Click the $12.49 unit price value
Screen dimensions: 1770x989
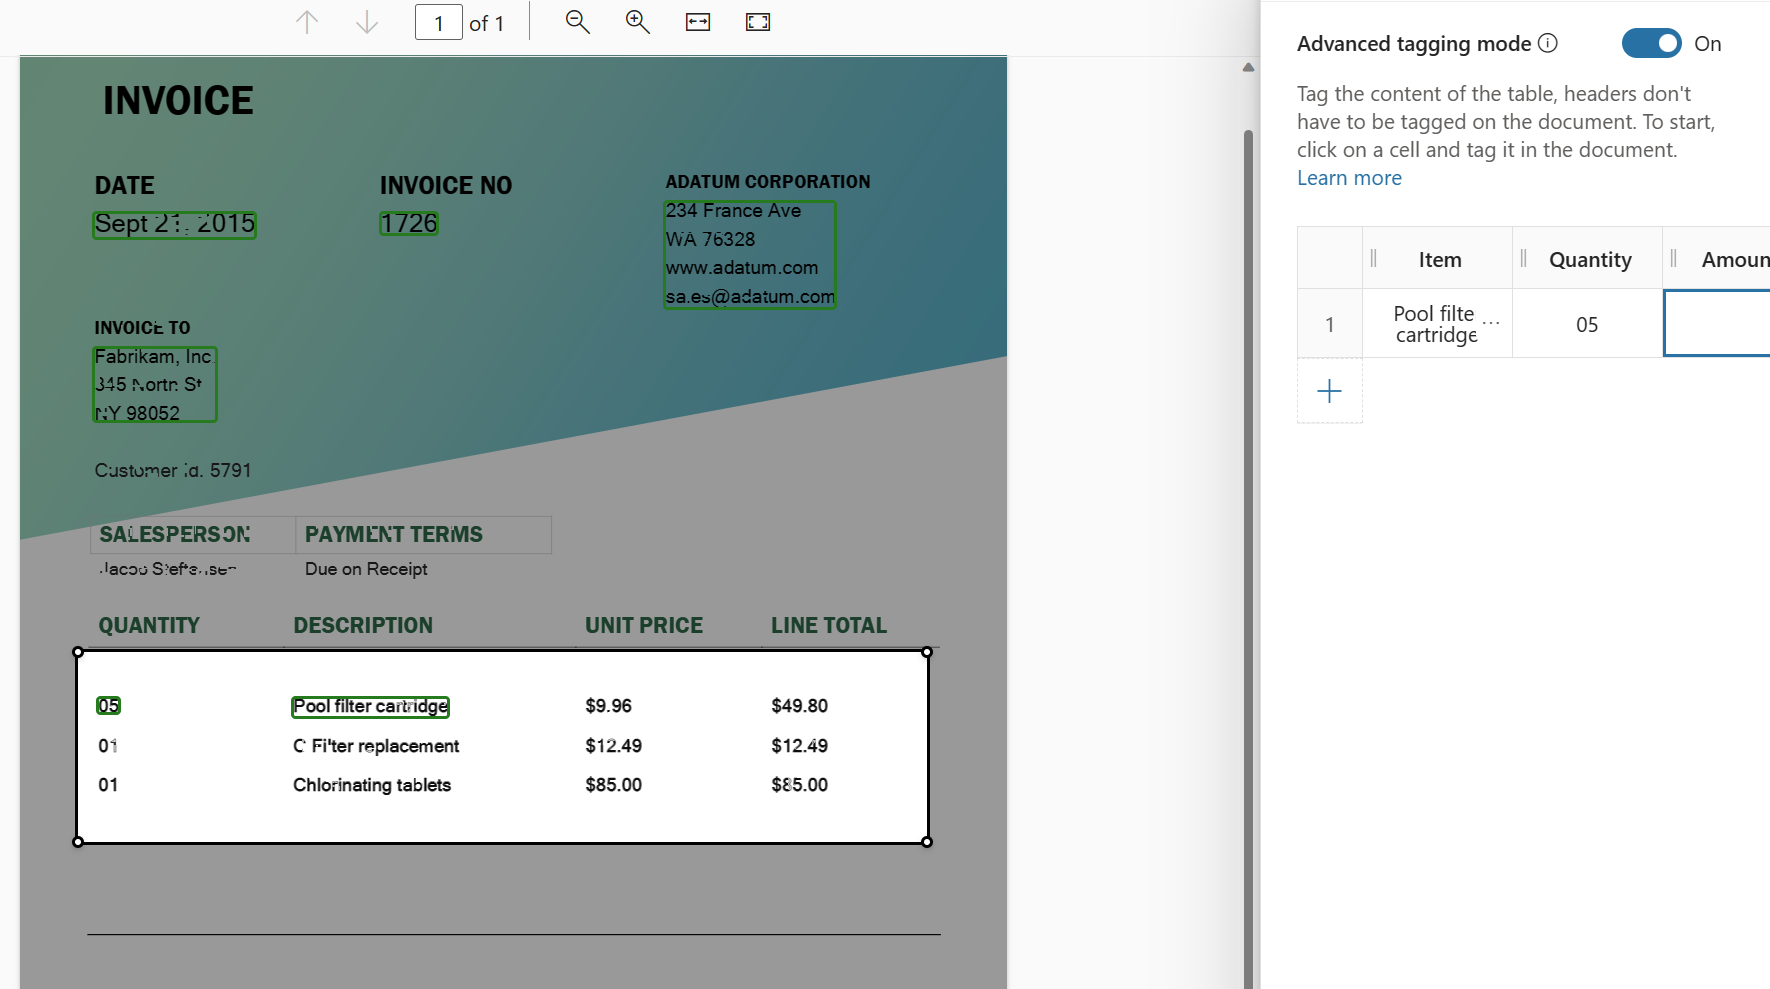613,746
